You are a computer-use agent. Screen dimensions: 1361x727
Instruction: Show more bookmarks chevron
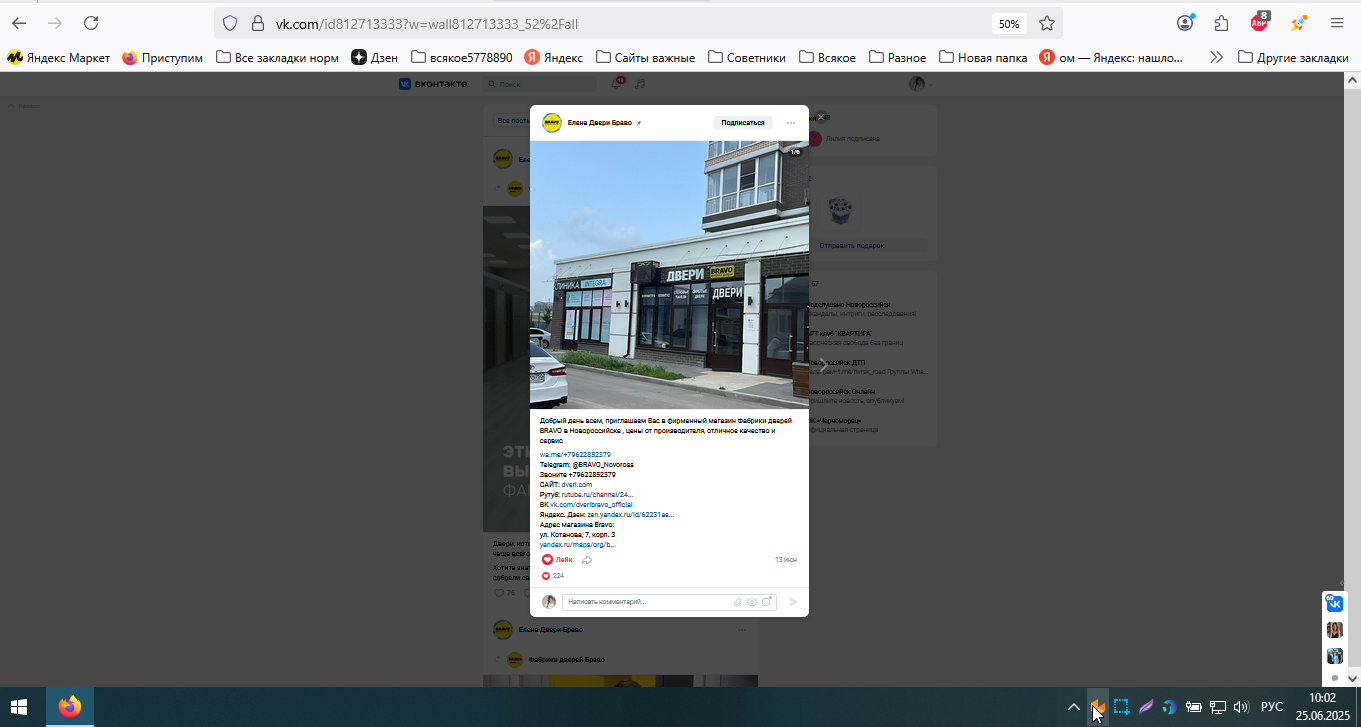pyautogui.click(x=1216, y=58)
